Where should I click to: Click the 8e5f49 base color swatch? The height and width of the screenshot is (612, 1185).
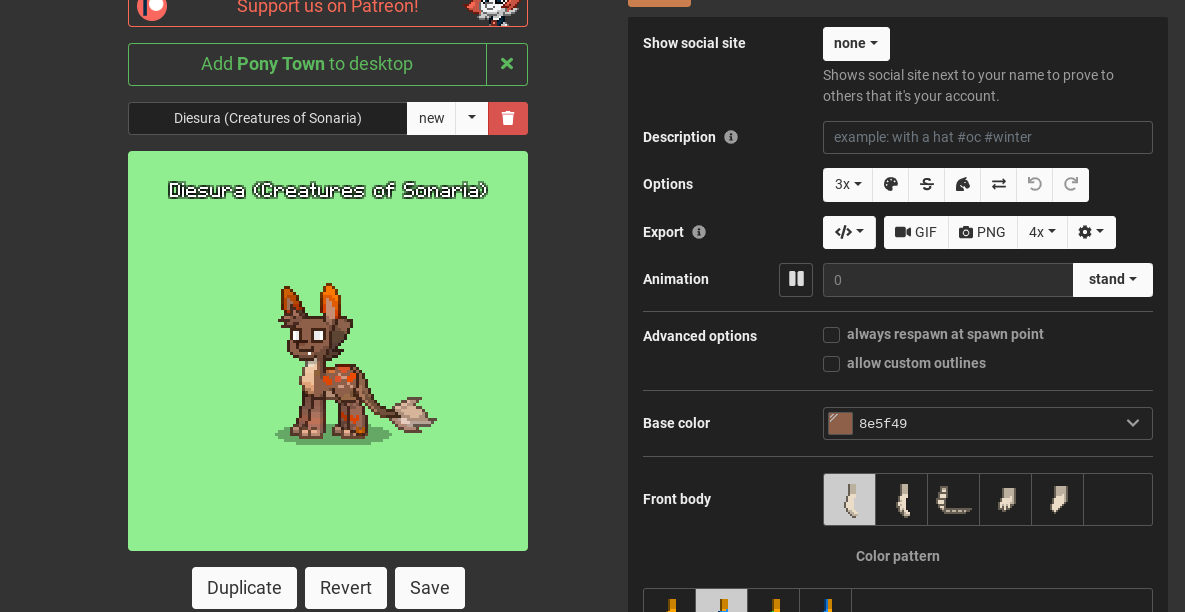tap(840, 423)
